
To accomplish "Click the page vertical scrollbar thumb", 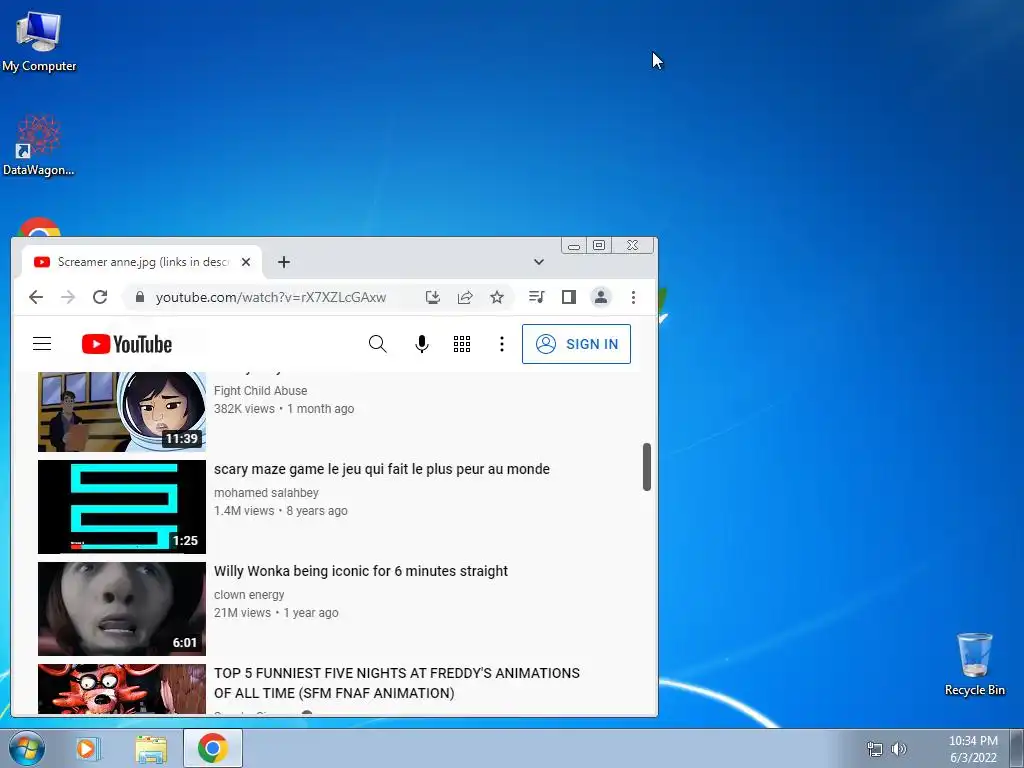I will 647,467.
